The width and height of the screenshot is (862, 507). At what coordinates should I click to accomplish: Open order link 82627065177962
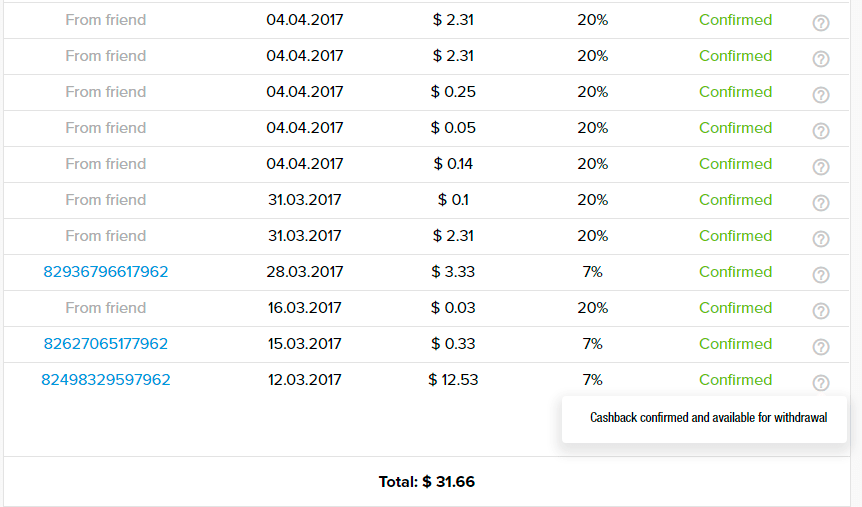106,344
